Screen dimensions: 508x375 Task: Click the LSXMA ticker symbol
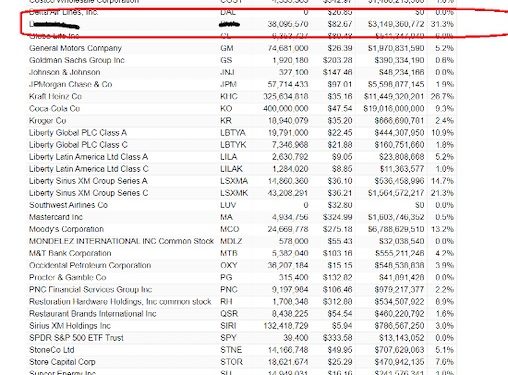pyautogui.click(x=234, y=181)
